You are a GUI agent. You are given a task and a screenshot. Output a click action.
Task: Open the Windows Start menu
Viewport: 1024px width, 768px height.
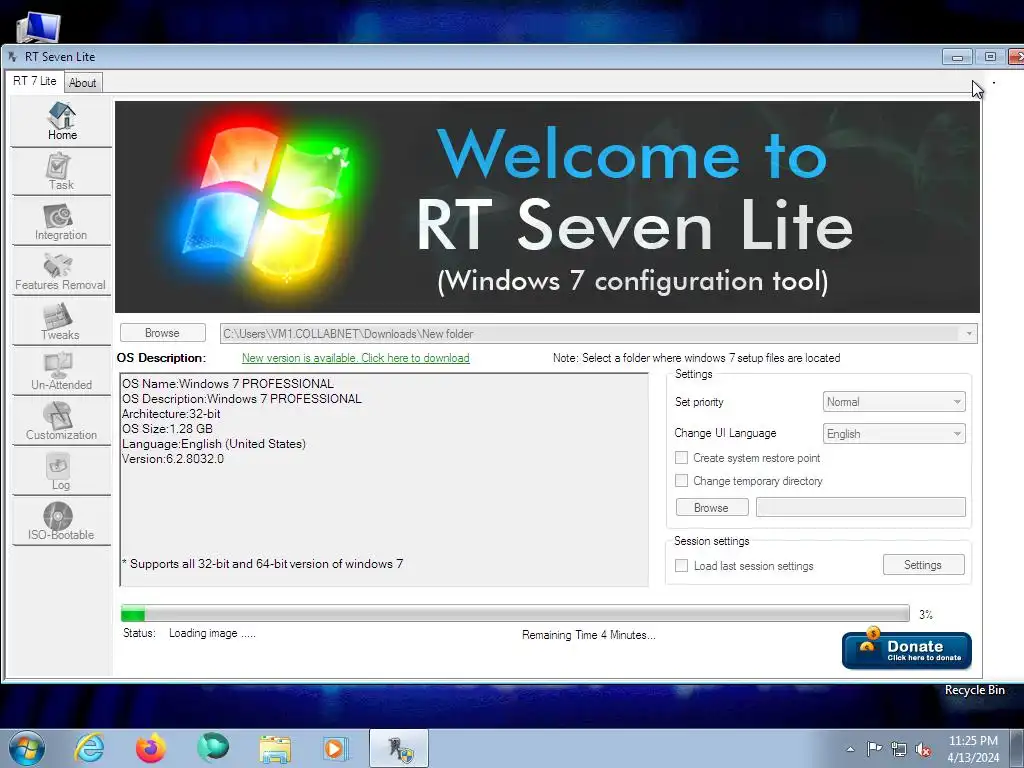pyautogui.click(x=27, y=748)
